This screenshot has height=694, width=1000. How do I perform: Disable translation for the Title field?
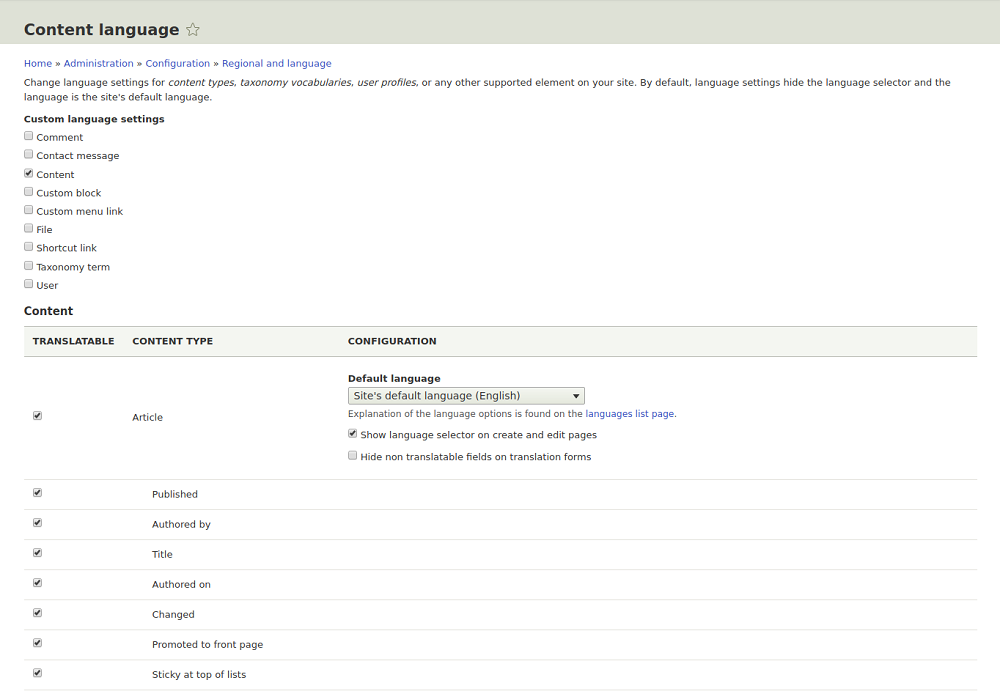coord(38,553)
